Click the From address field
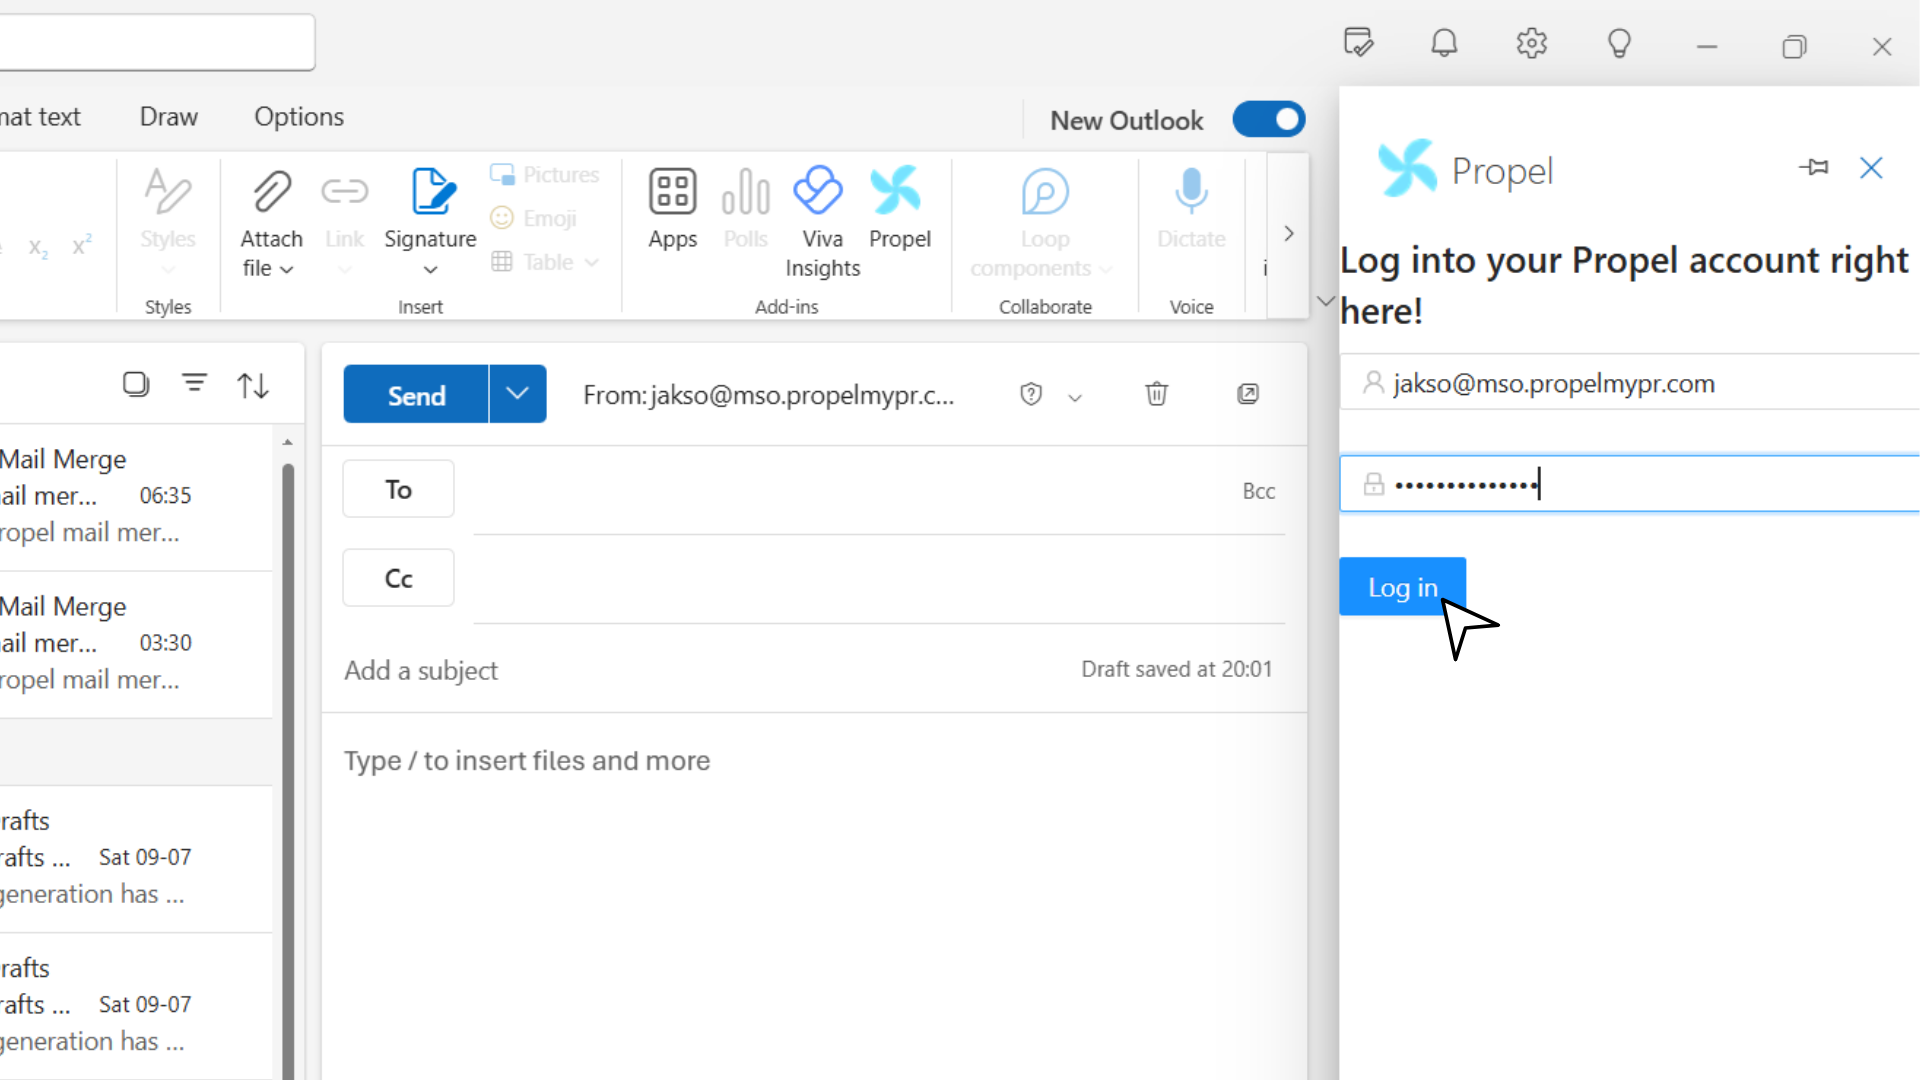Viewport: 1920px width, 1080px height. pos(768,395)
